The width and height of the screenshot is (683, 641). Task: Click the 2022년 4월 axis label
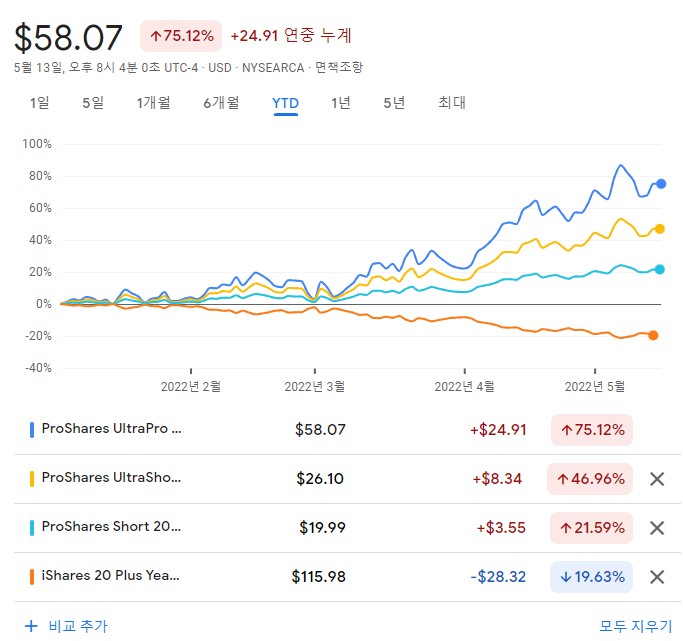(x=464, y=387)
